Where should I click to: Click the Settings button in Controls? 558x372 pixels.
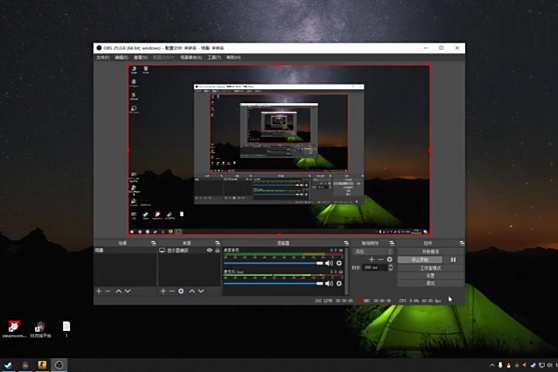click(431, 276)
